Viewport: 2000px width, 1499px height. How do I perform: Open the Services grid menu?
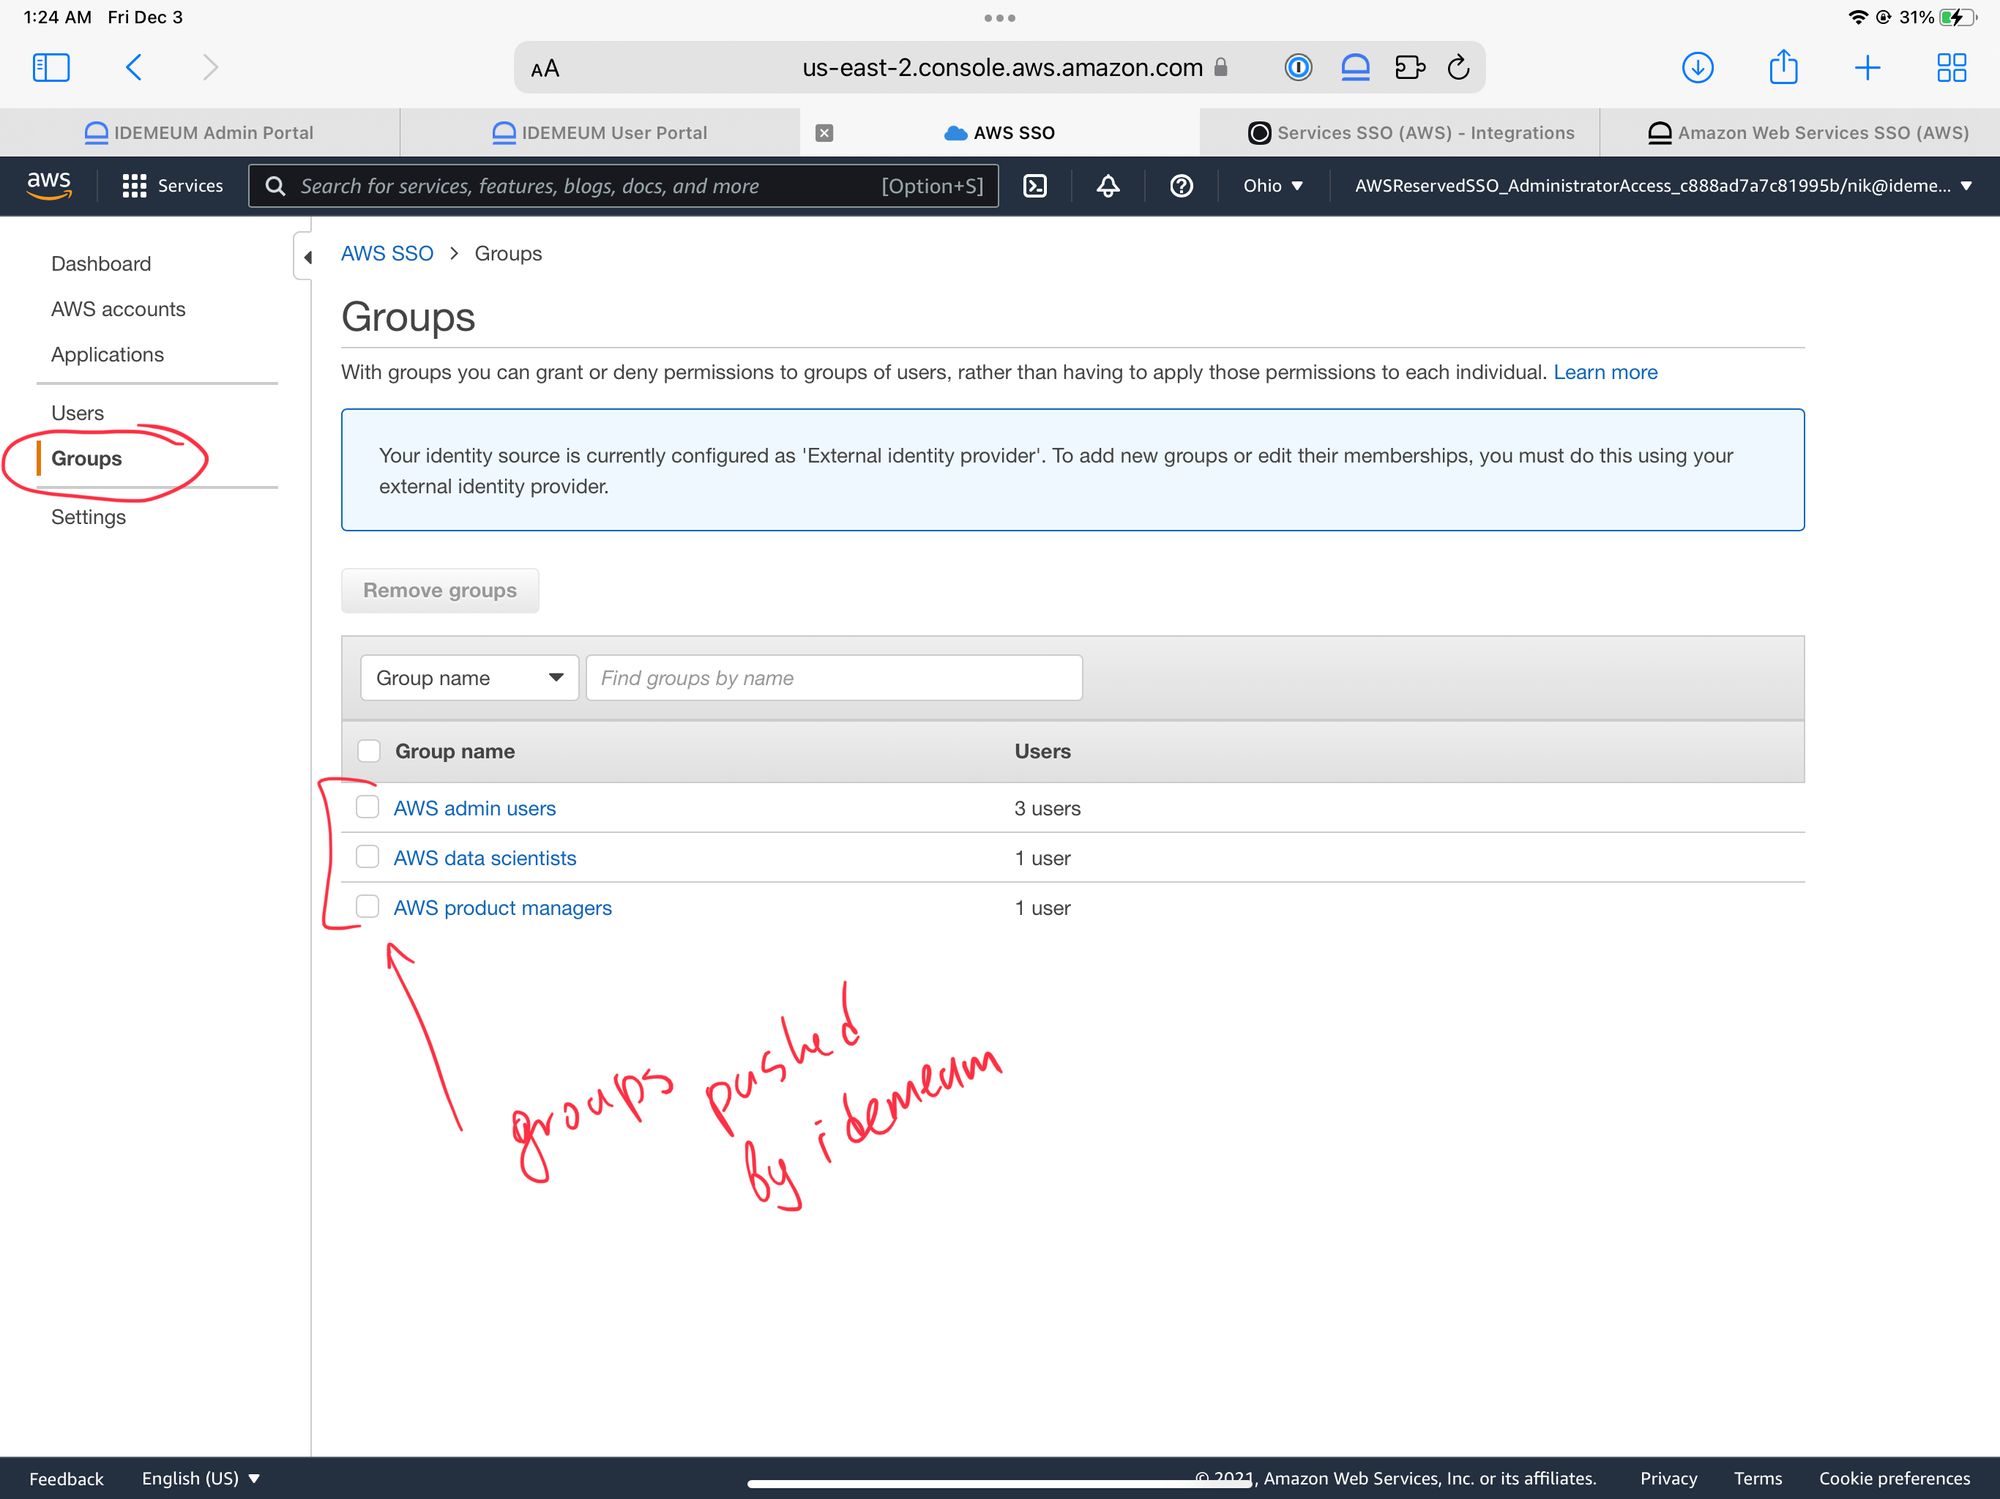(x=173, y=186)
